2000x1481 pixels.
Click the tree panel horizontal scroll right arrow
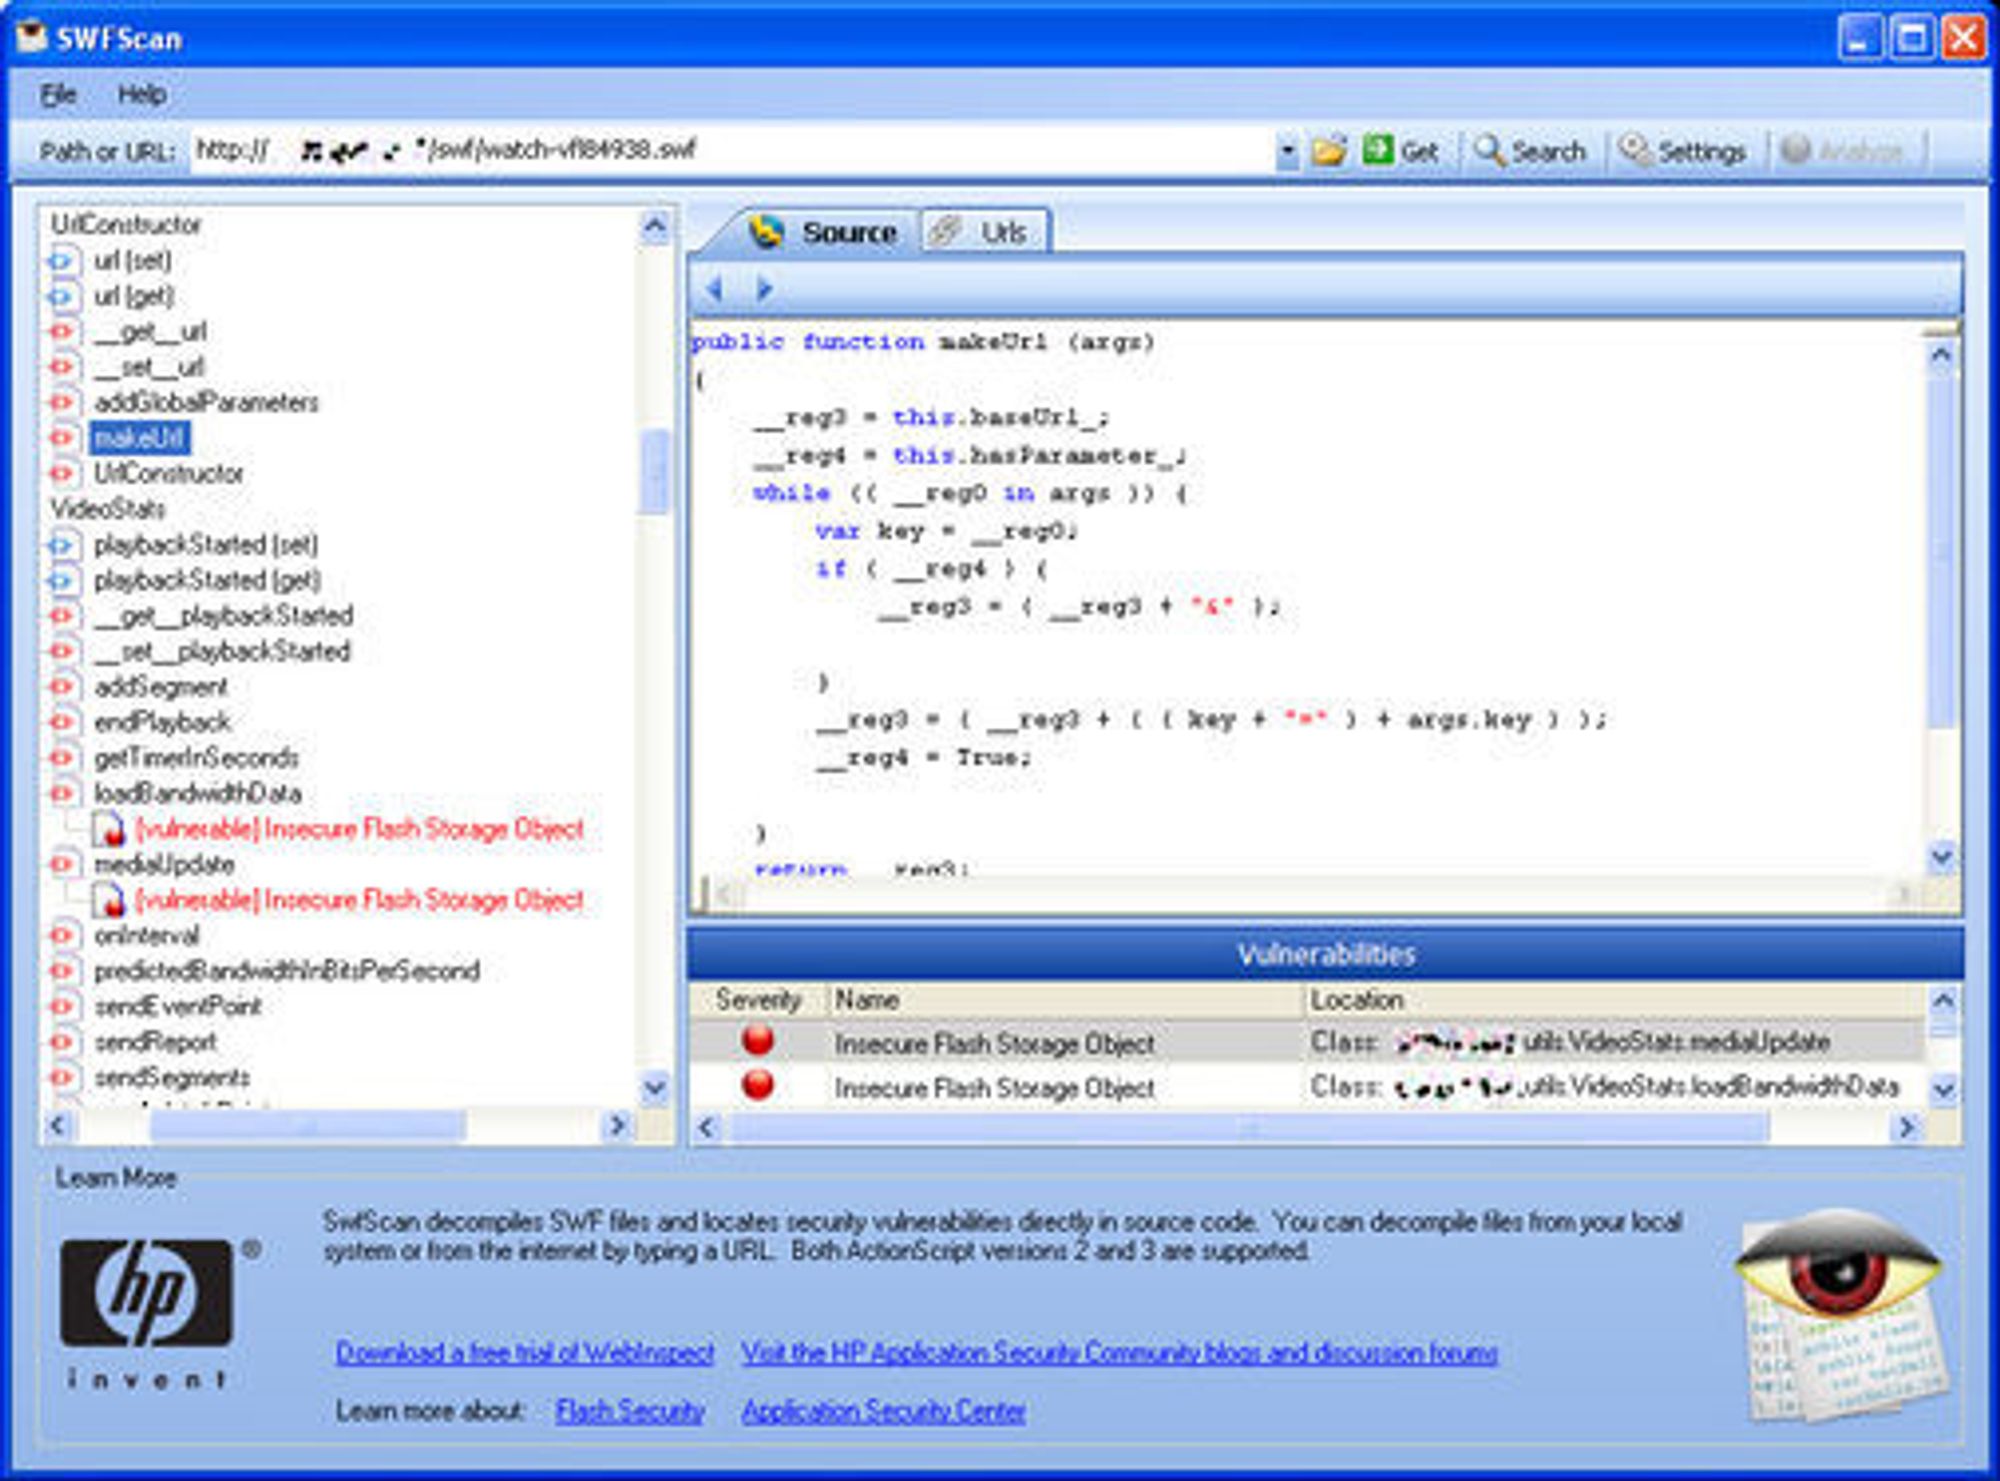tap(618, 1126)
